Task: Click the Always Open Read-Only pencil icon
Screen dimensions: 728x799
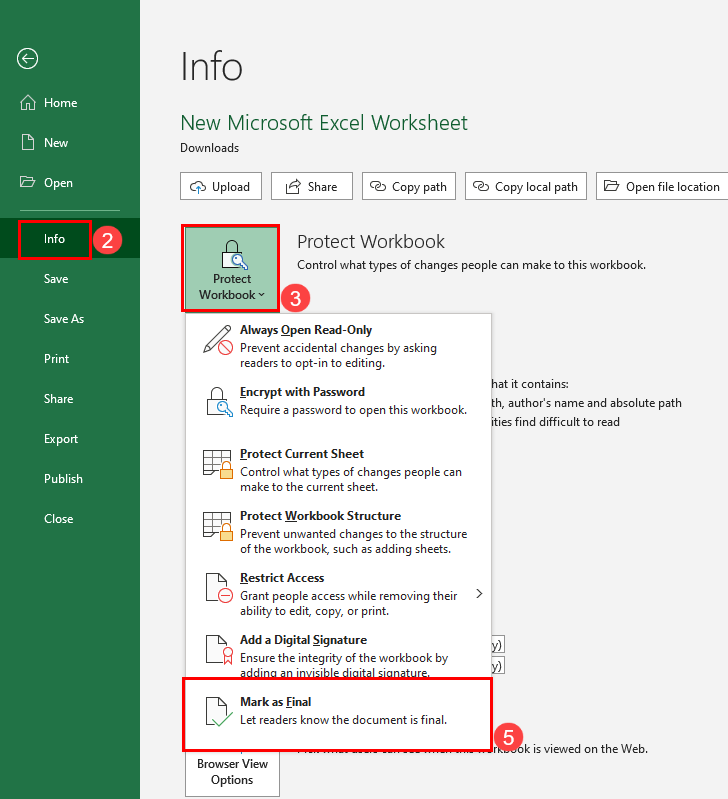Action: (x=218, y=340)
